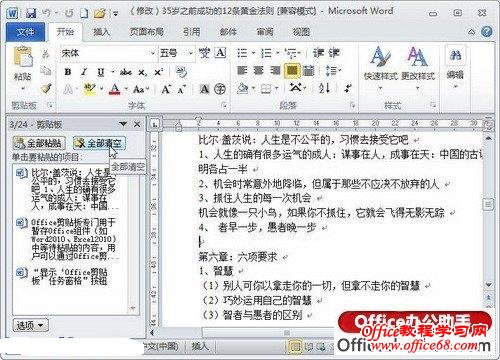
Task: Open the font size box showing 五号
Action: 176,53
